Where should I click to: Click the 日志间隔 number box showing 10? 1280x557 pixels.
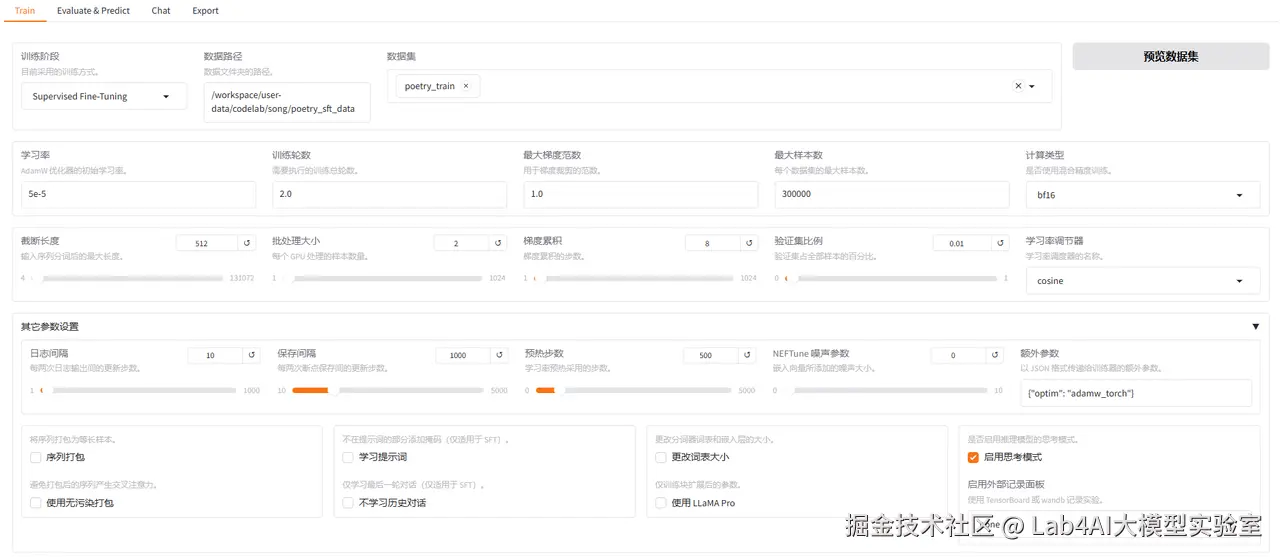215,355
